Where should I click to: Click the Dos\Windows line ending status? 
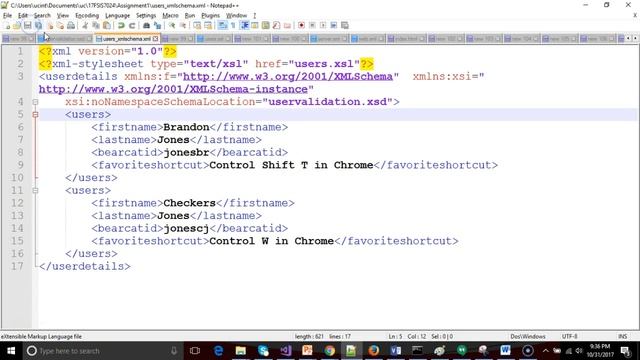(528, 337)
